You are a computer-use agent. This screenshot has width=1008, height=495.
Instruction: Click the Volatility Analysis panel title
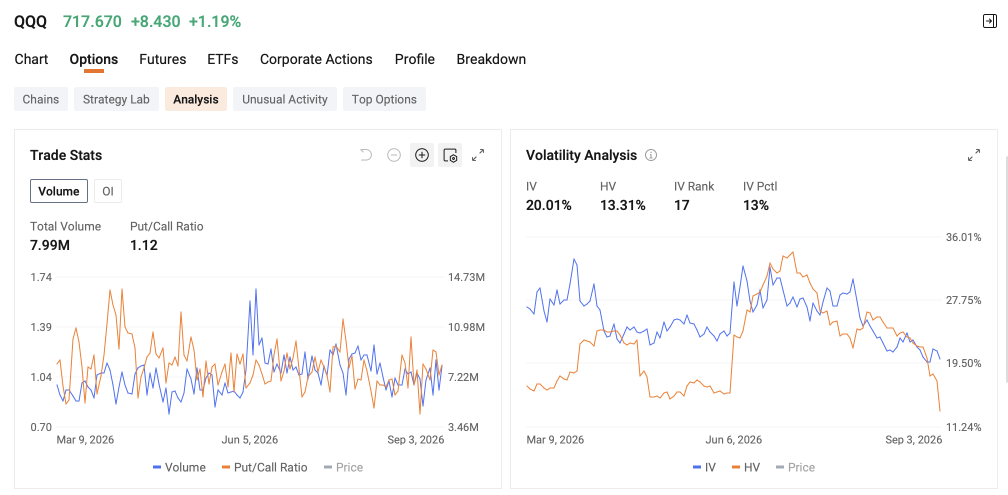click(581, 155)
